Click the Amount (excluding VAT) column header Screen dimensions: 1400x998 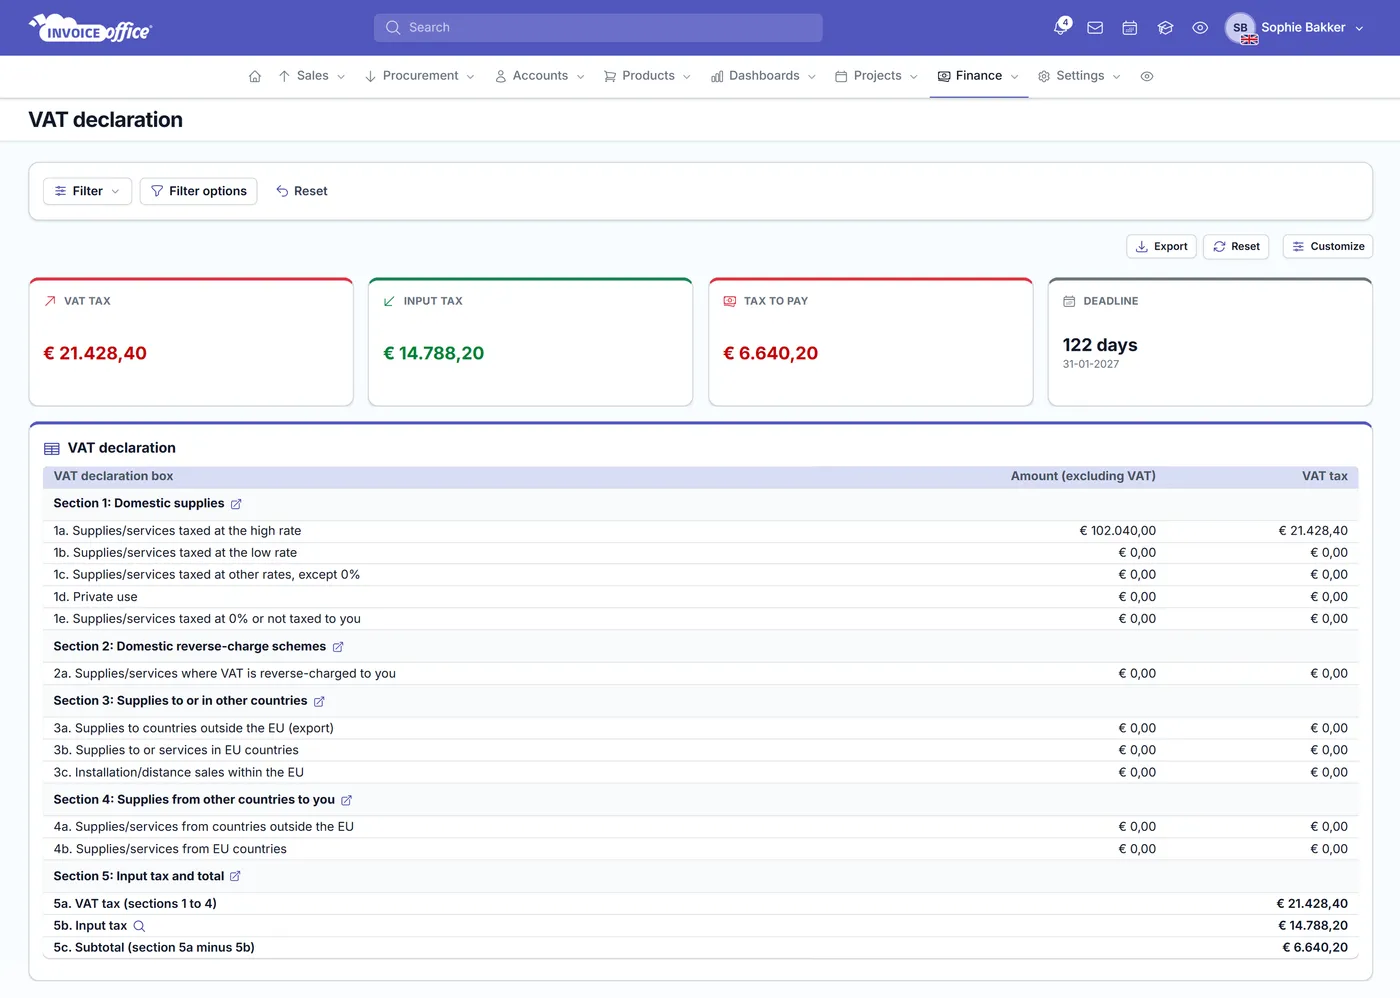tap(1083, 476)
